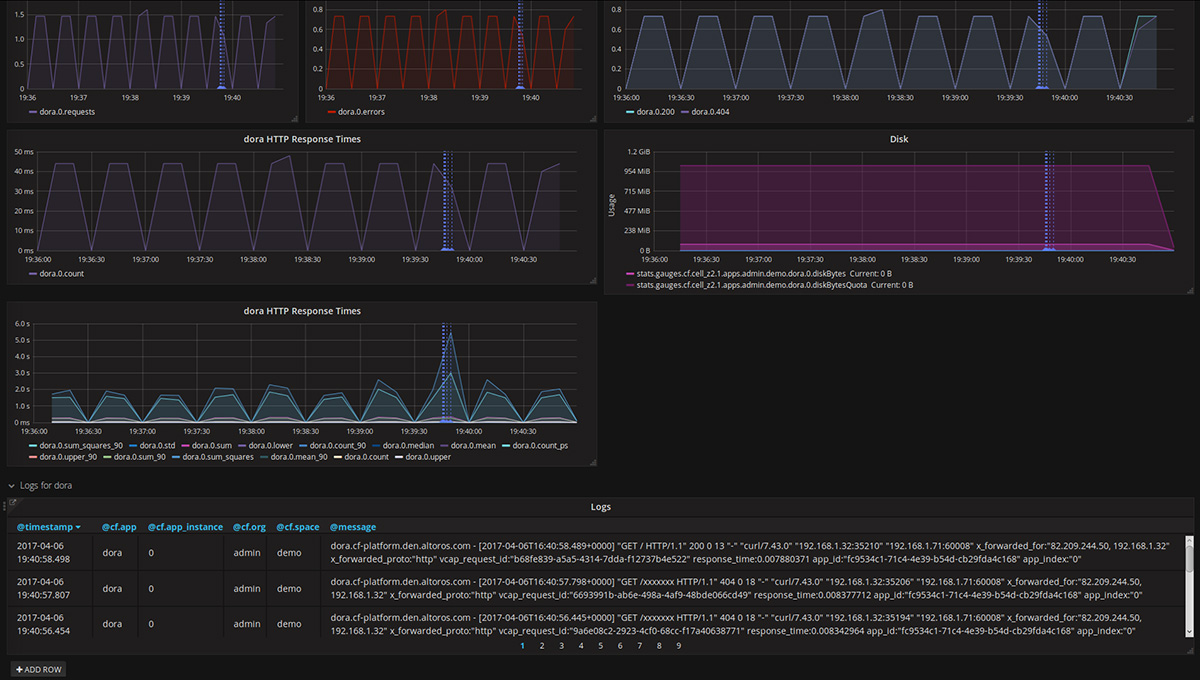Go to logs page 4
The height and width of the screenshot is (680, 1200).
581,646
